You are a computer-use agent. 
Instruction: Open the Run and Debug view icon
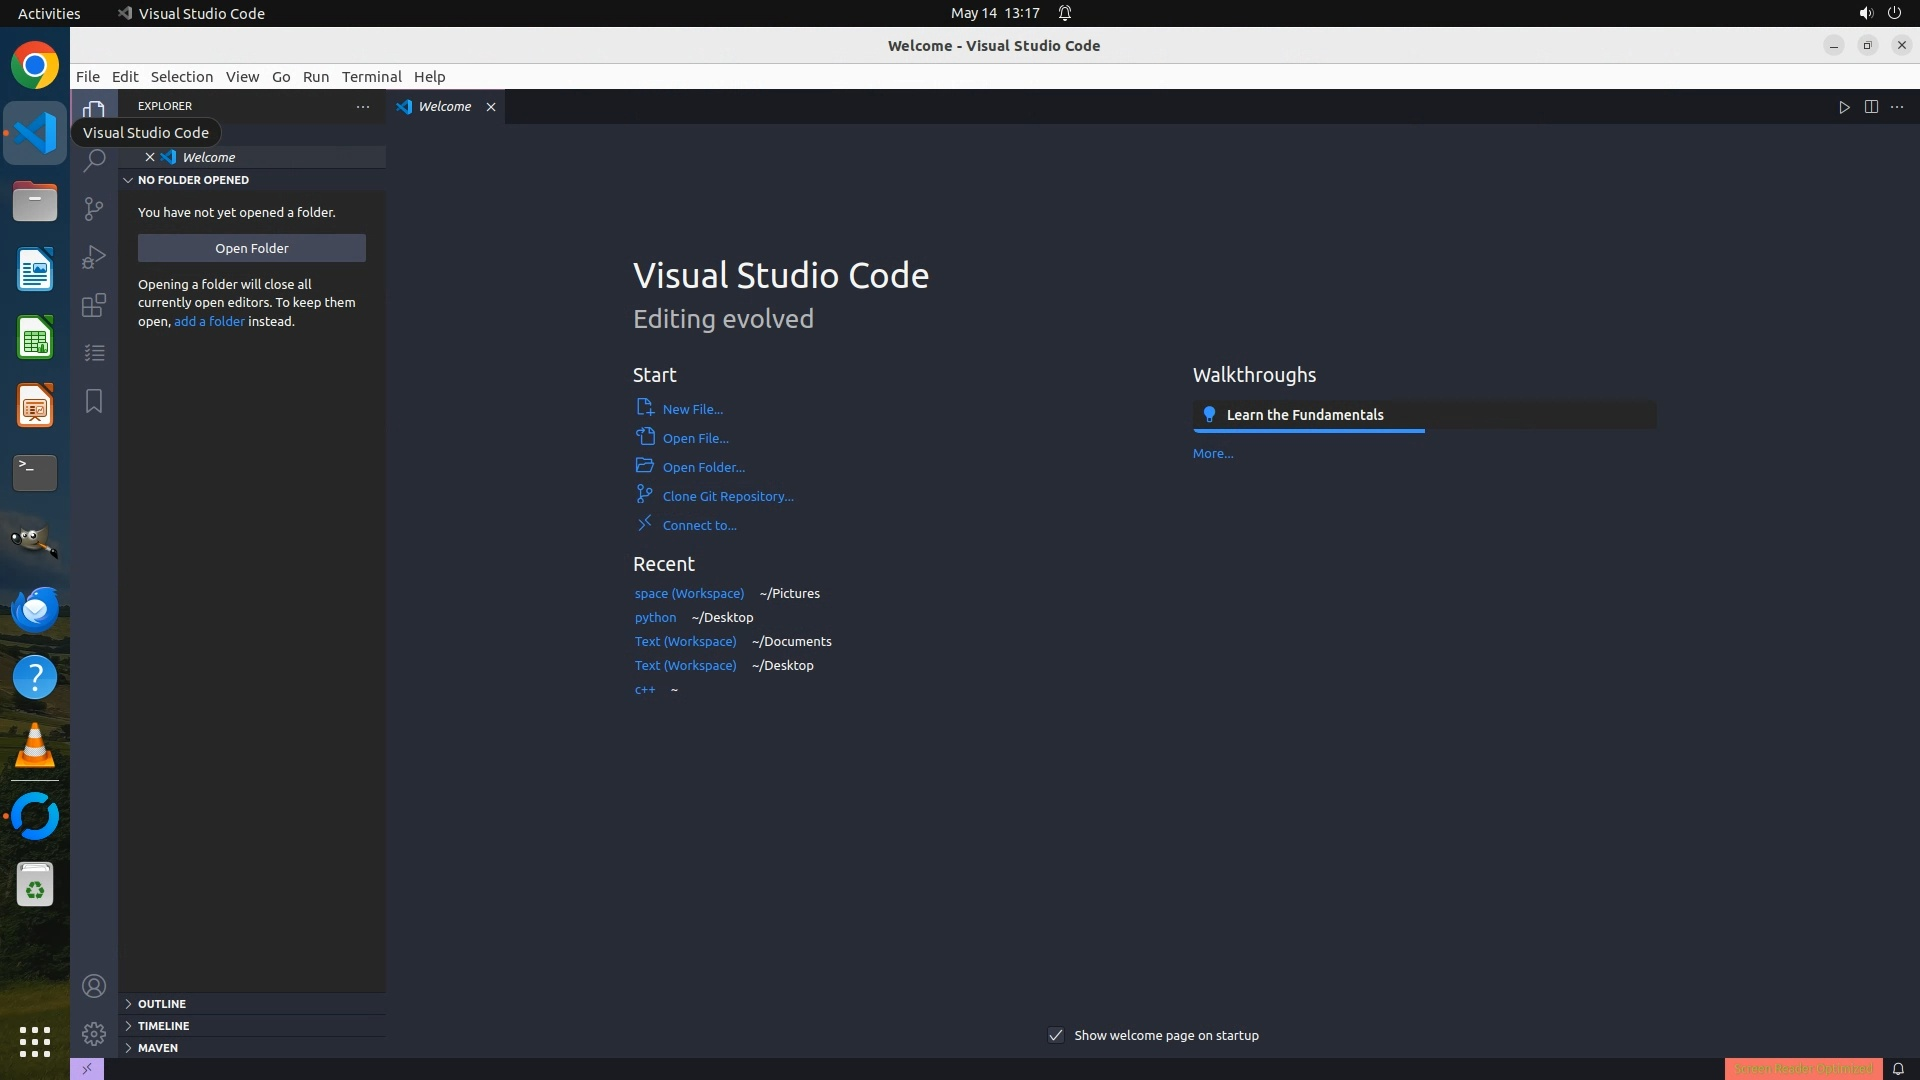[x=94, y=257]
